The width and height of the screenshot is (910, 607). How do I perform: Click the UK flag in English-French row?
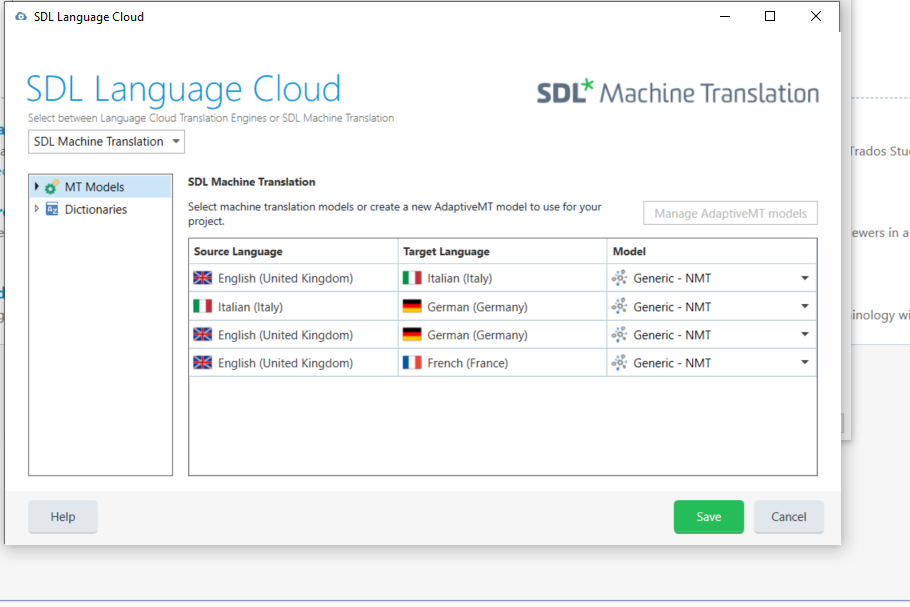pyautogui.click(x=203, y=363)
